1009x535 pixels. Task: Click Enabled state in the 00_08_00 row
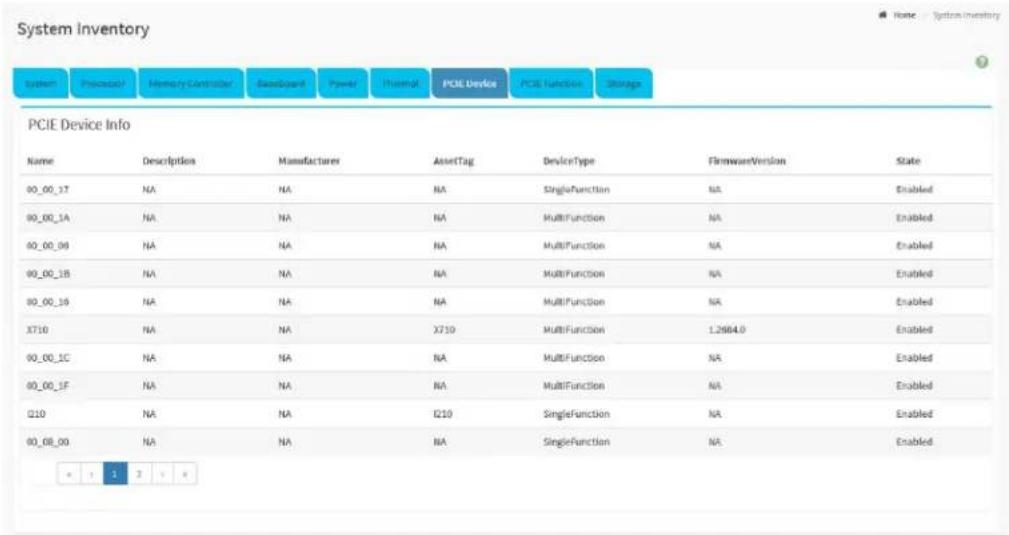click(914, 442)
